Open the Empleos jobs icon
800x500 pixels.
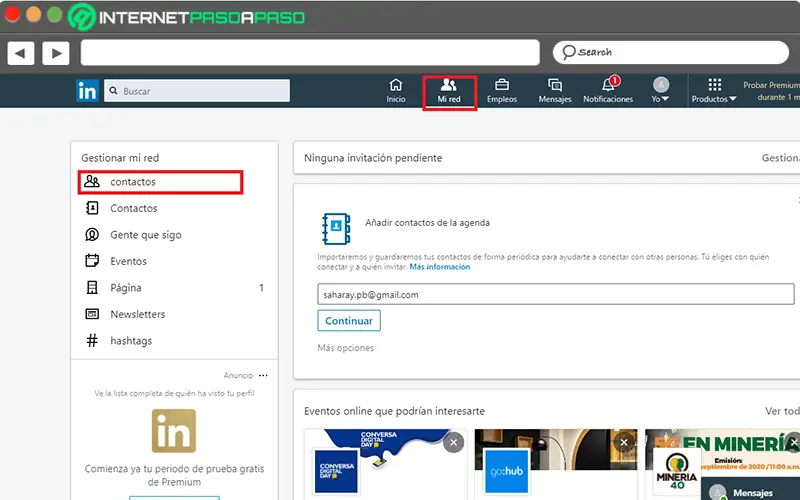502,91
